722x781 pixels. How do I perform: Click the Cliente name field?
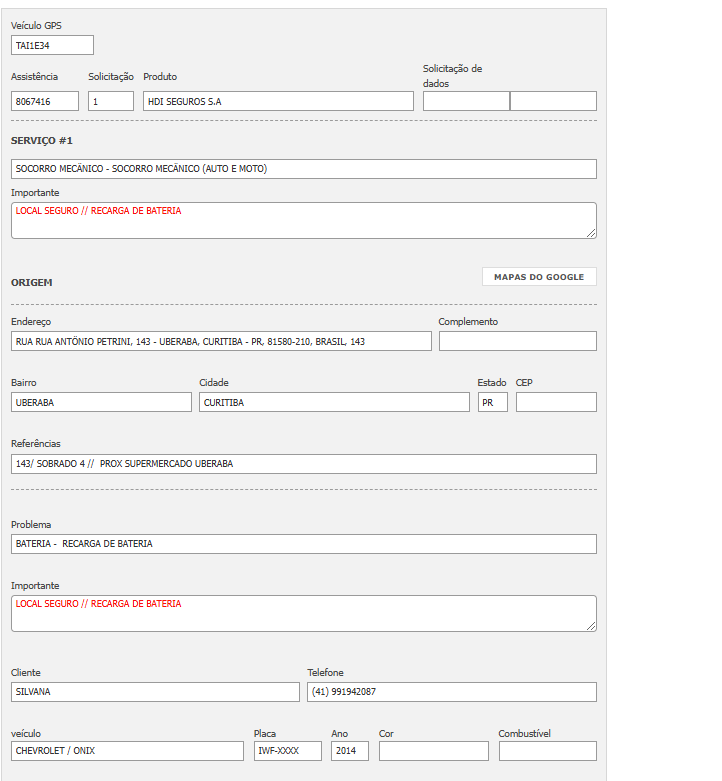tap(155, 692)
